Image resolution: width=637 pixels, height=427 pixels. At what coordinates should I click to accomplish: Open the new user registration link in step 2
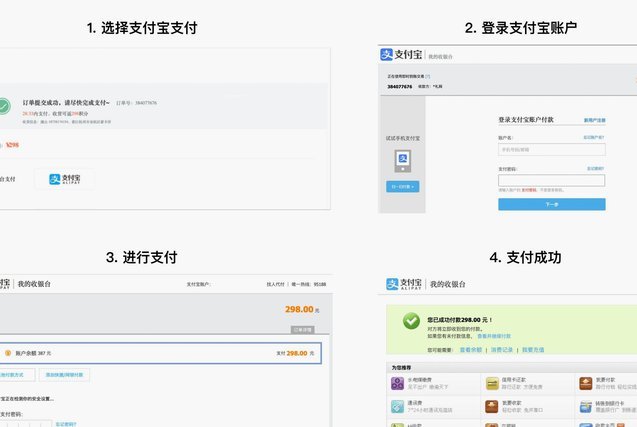point(594,120)
